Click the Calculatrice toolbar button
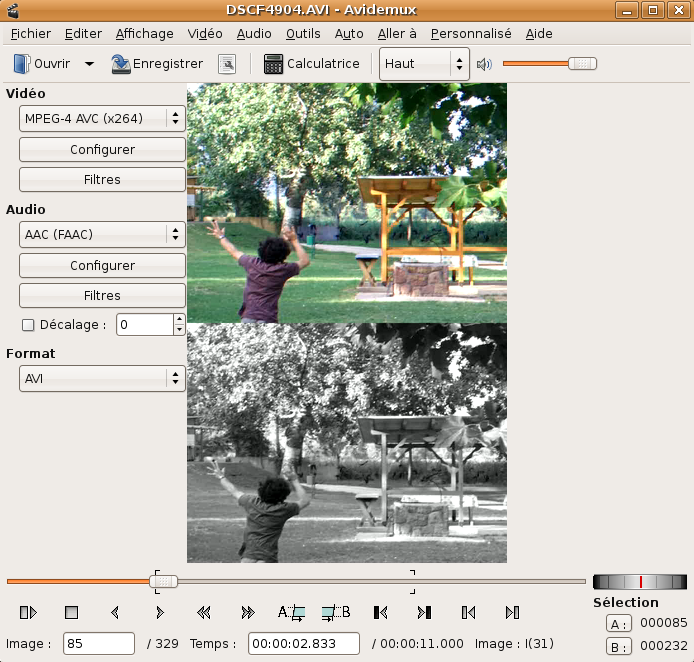Image resolution: width=694 pixels, height=662 pixels. point(311,64)
